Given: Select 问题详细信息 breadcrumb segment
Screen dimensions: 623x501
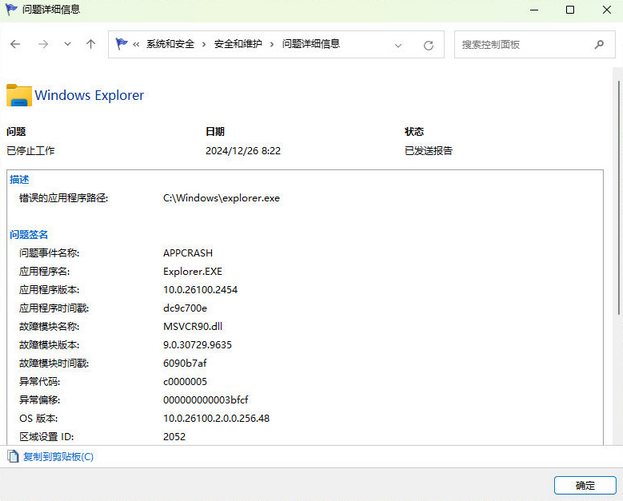Looking at the screenshot, I should 310,45.
